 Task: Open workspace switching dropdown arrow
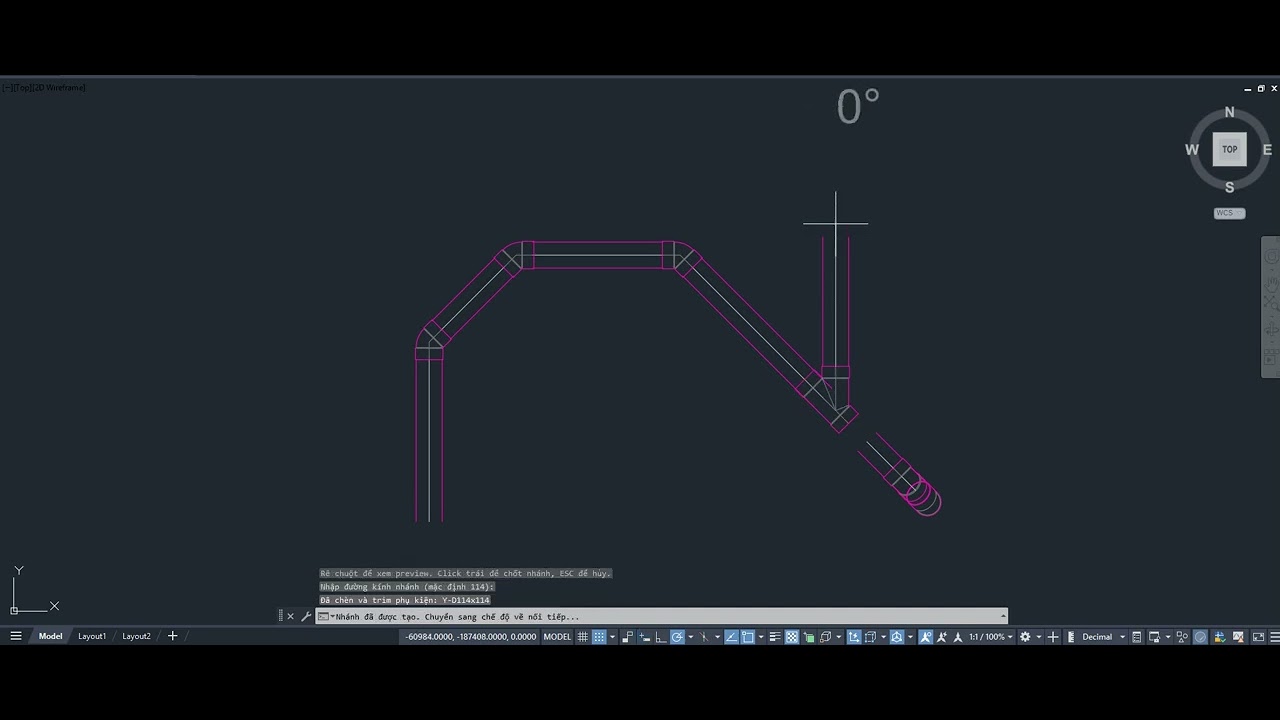tap(1039, 636)
